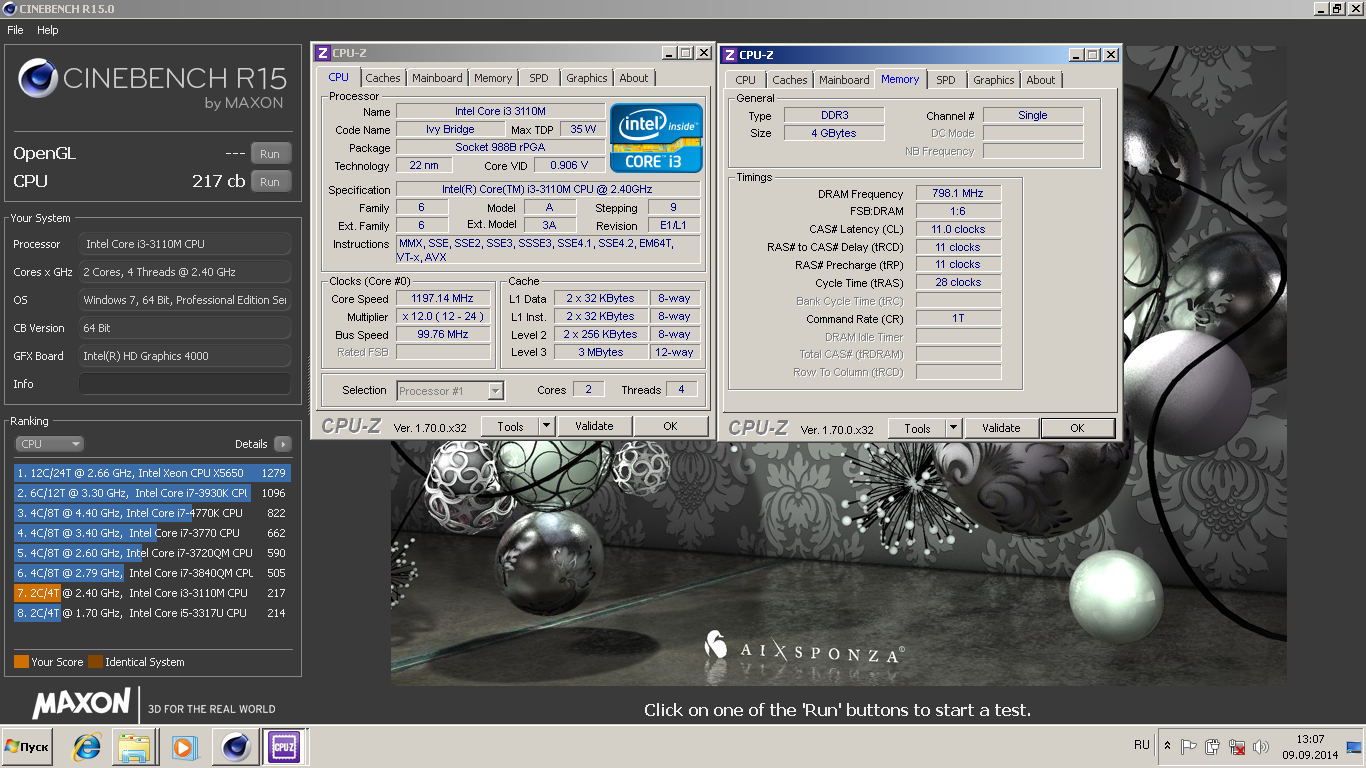Open Memory tab in left CPU-Z window
This screenshot has height=768, width=1366.
point(493,78)
